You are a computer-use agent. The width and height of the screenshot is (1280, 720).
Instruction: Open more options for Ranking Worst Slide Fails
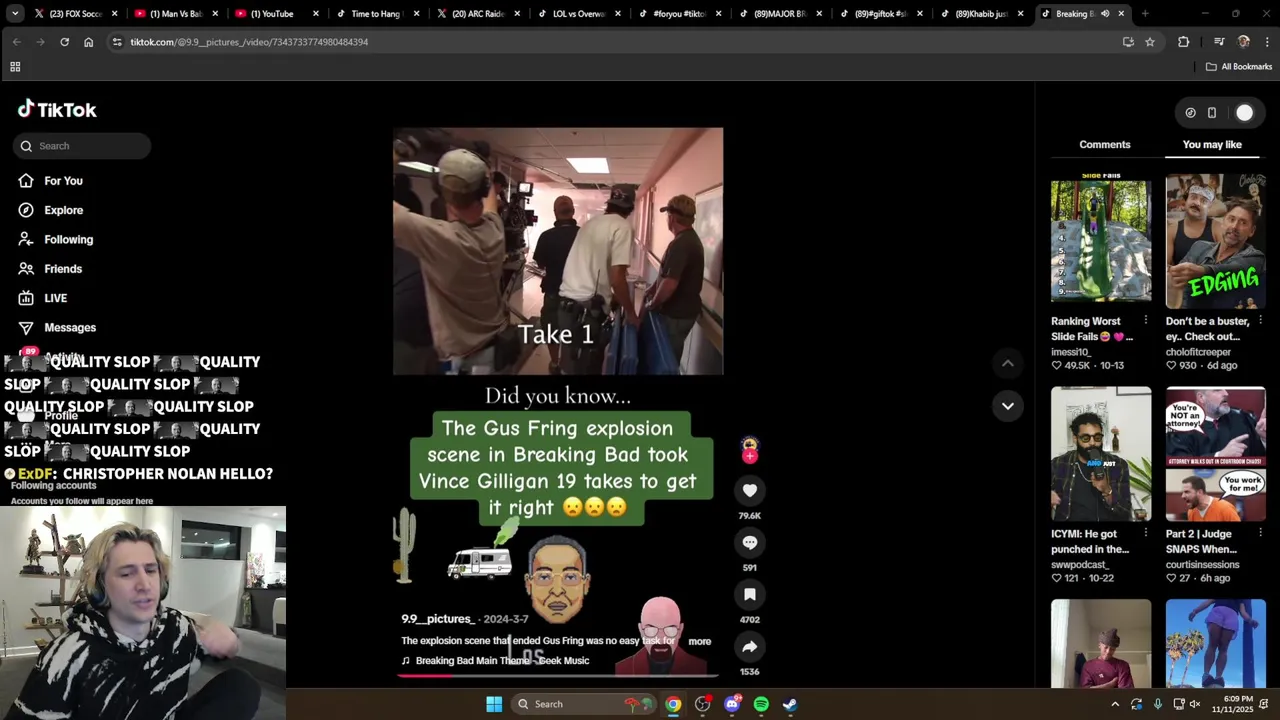pos(1146,321)
